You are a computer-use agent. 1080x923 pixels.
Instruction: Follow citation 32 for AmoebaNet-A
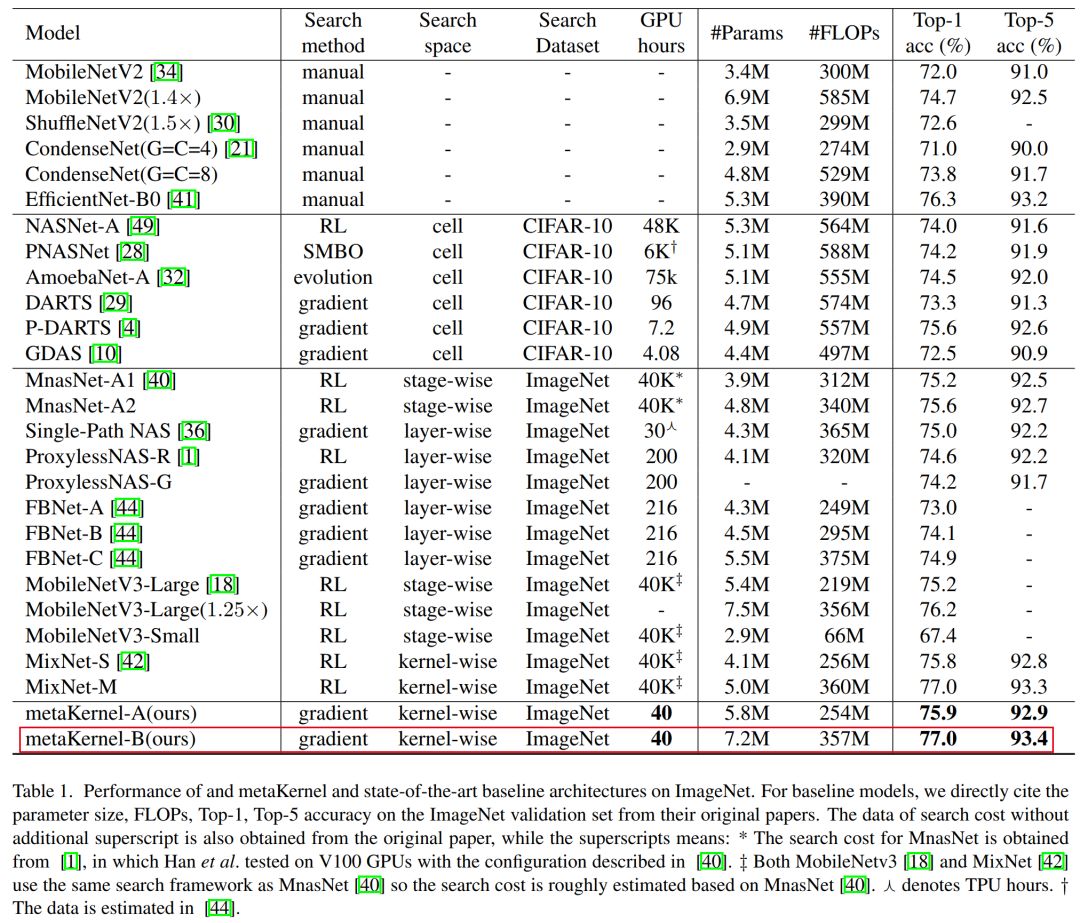click(174, 277)
